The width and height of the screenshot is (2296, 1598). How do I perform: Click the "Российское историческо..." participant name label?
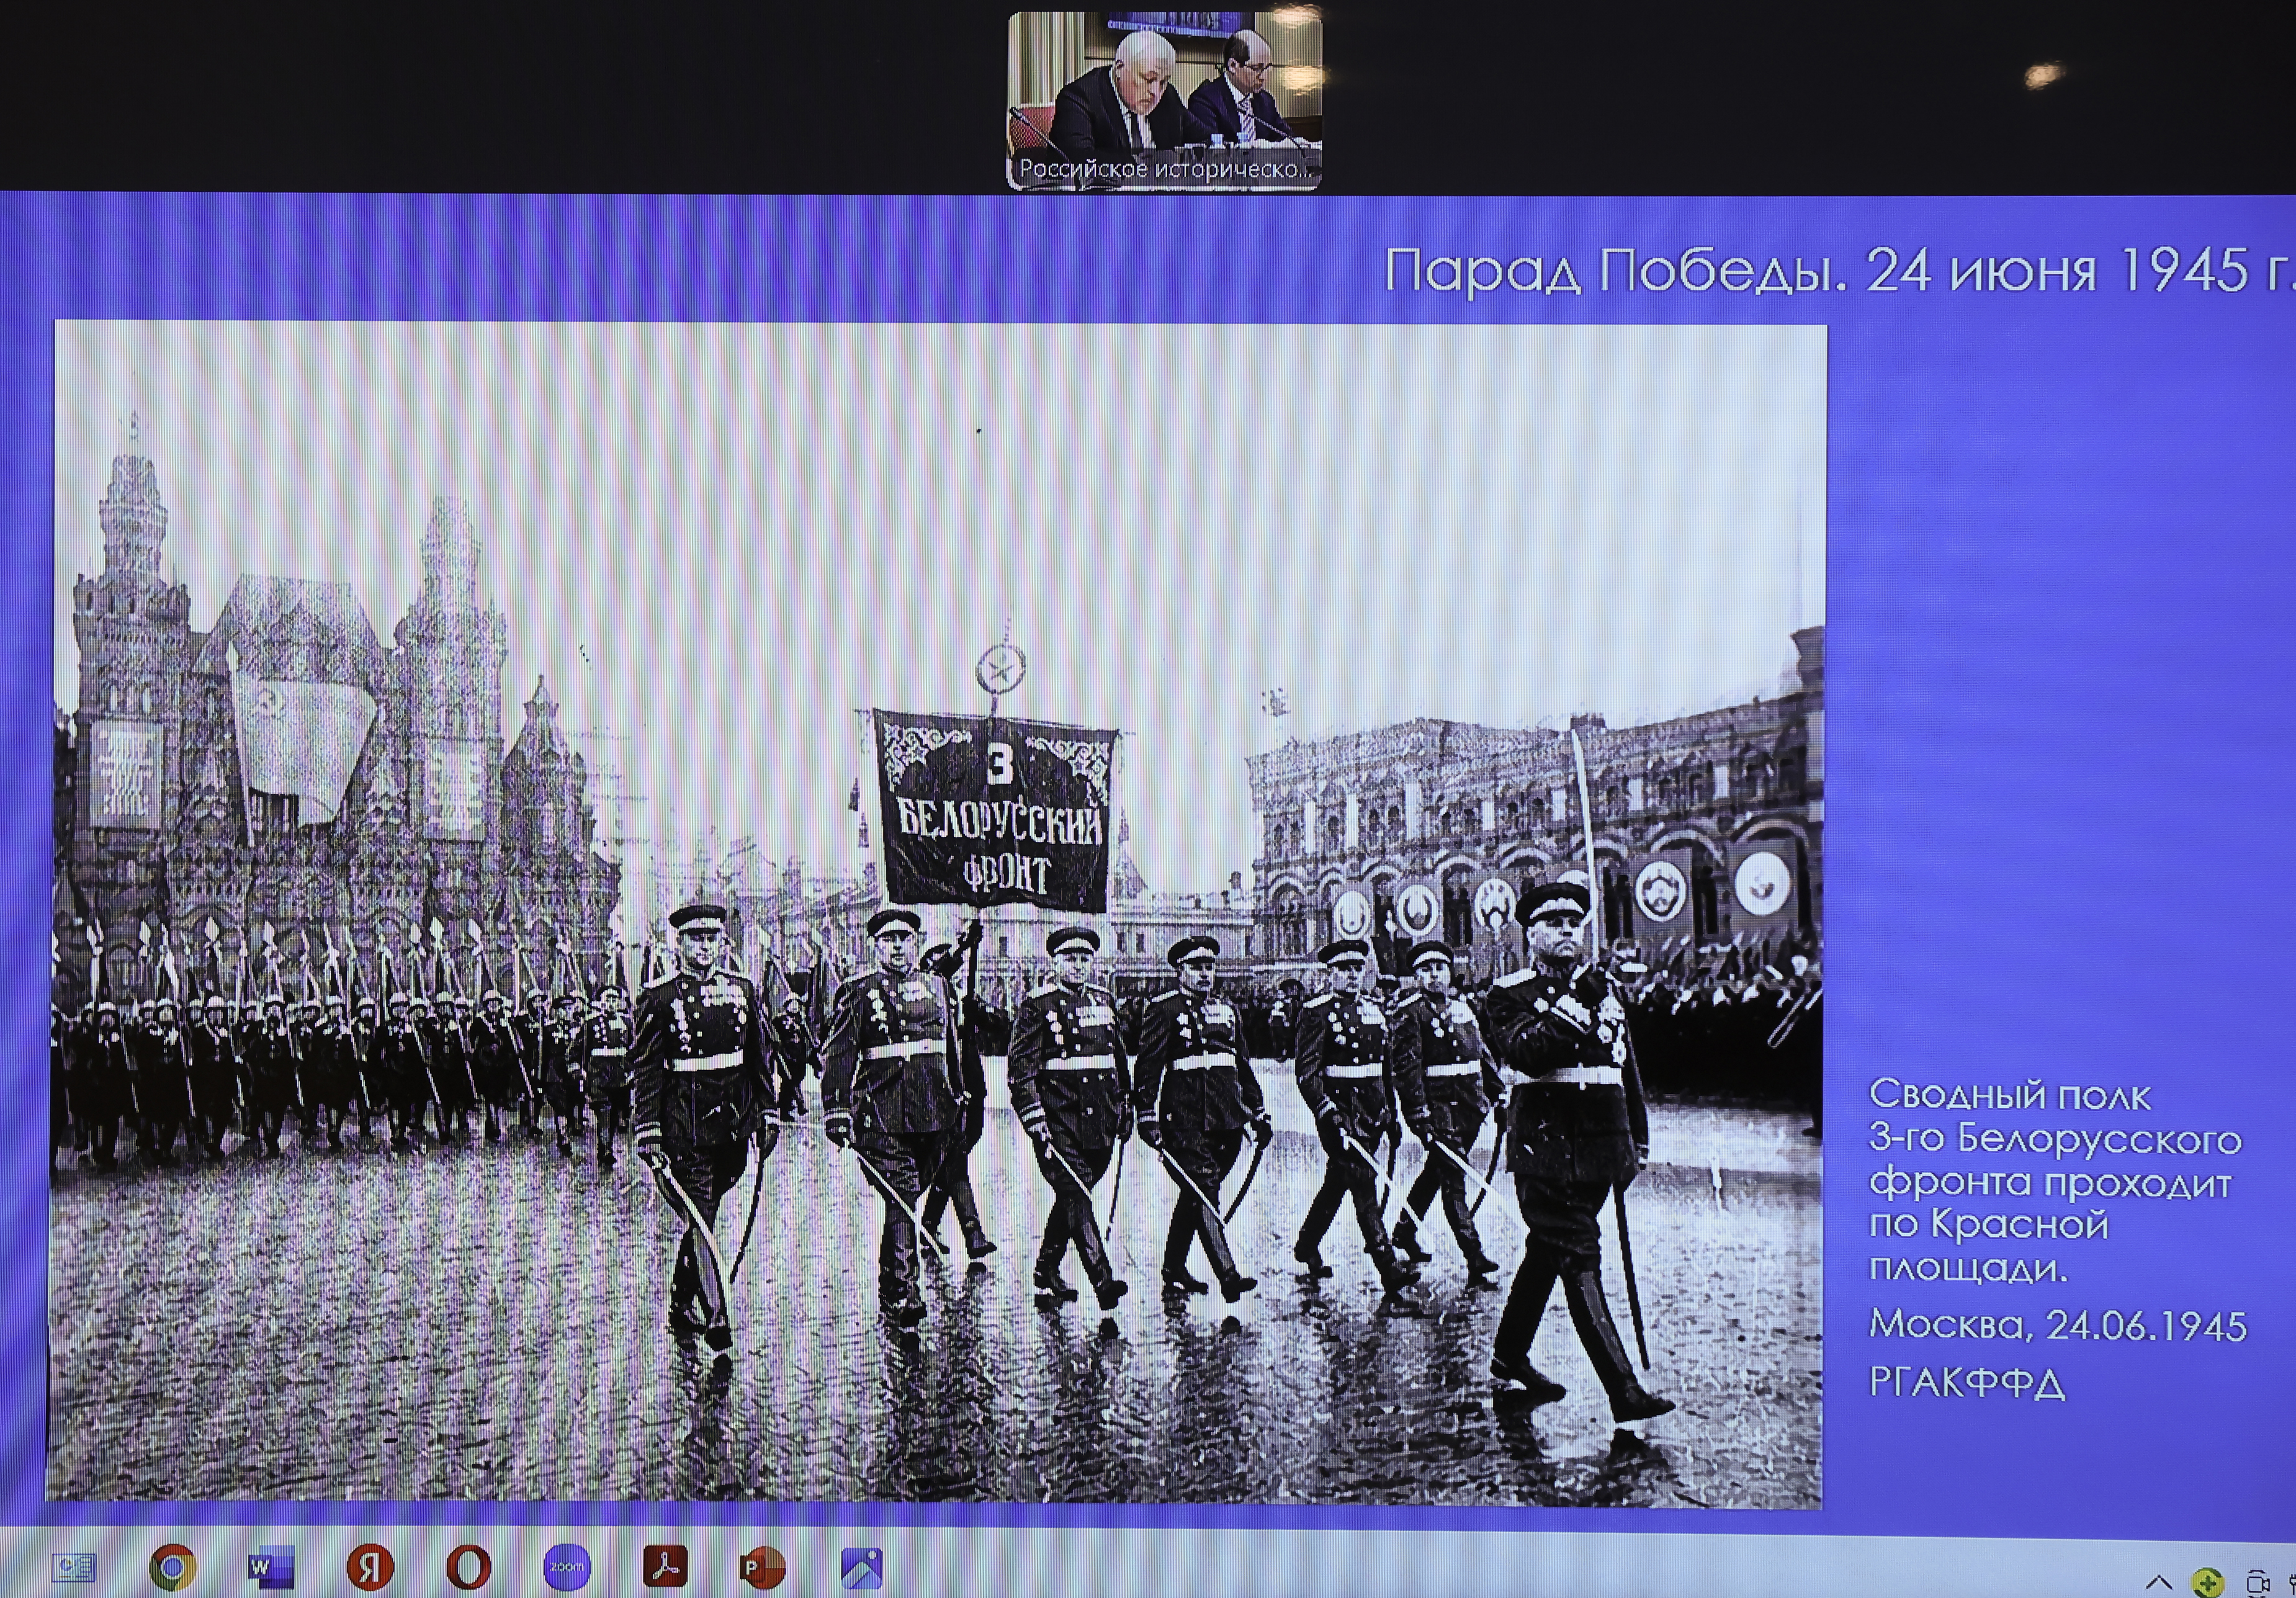pos(1164,169)
